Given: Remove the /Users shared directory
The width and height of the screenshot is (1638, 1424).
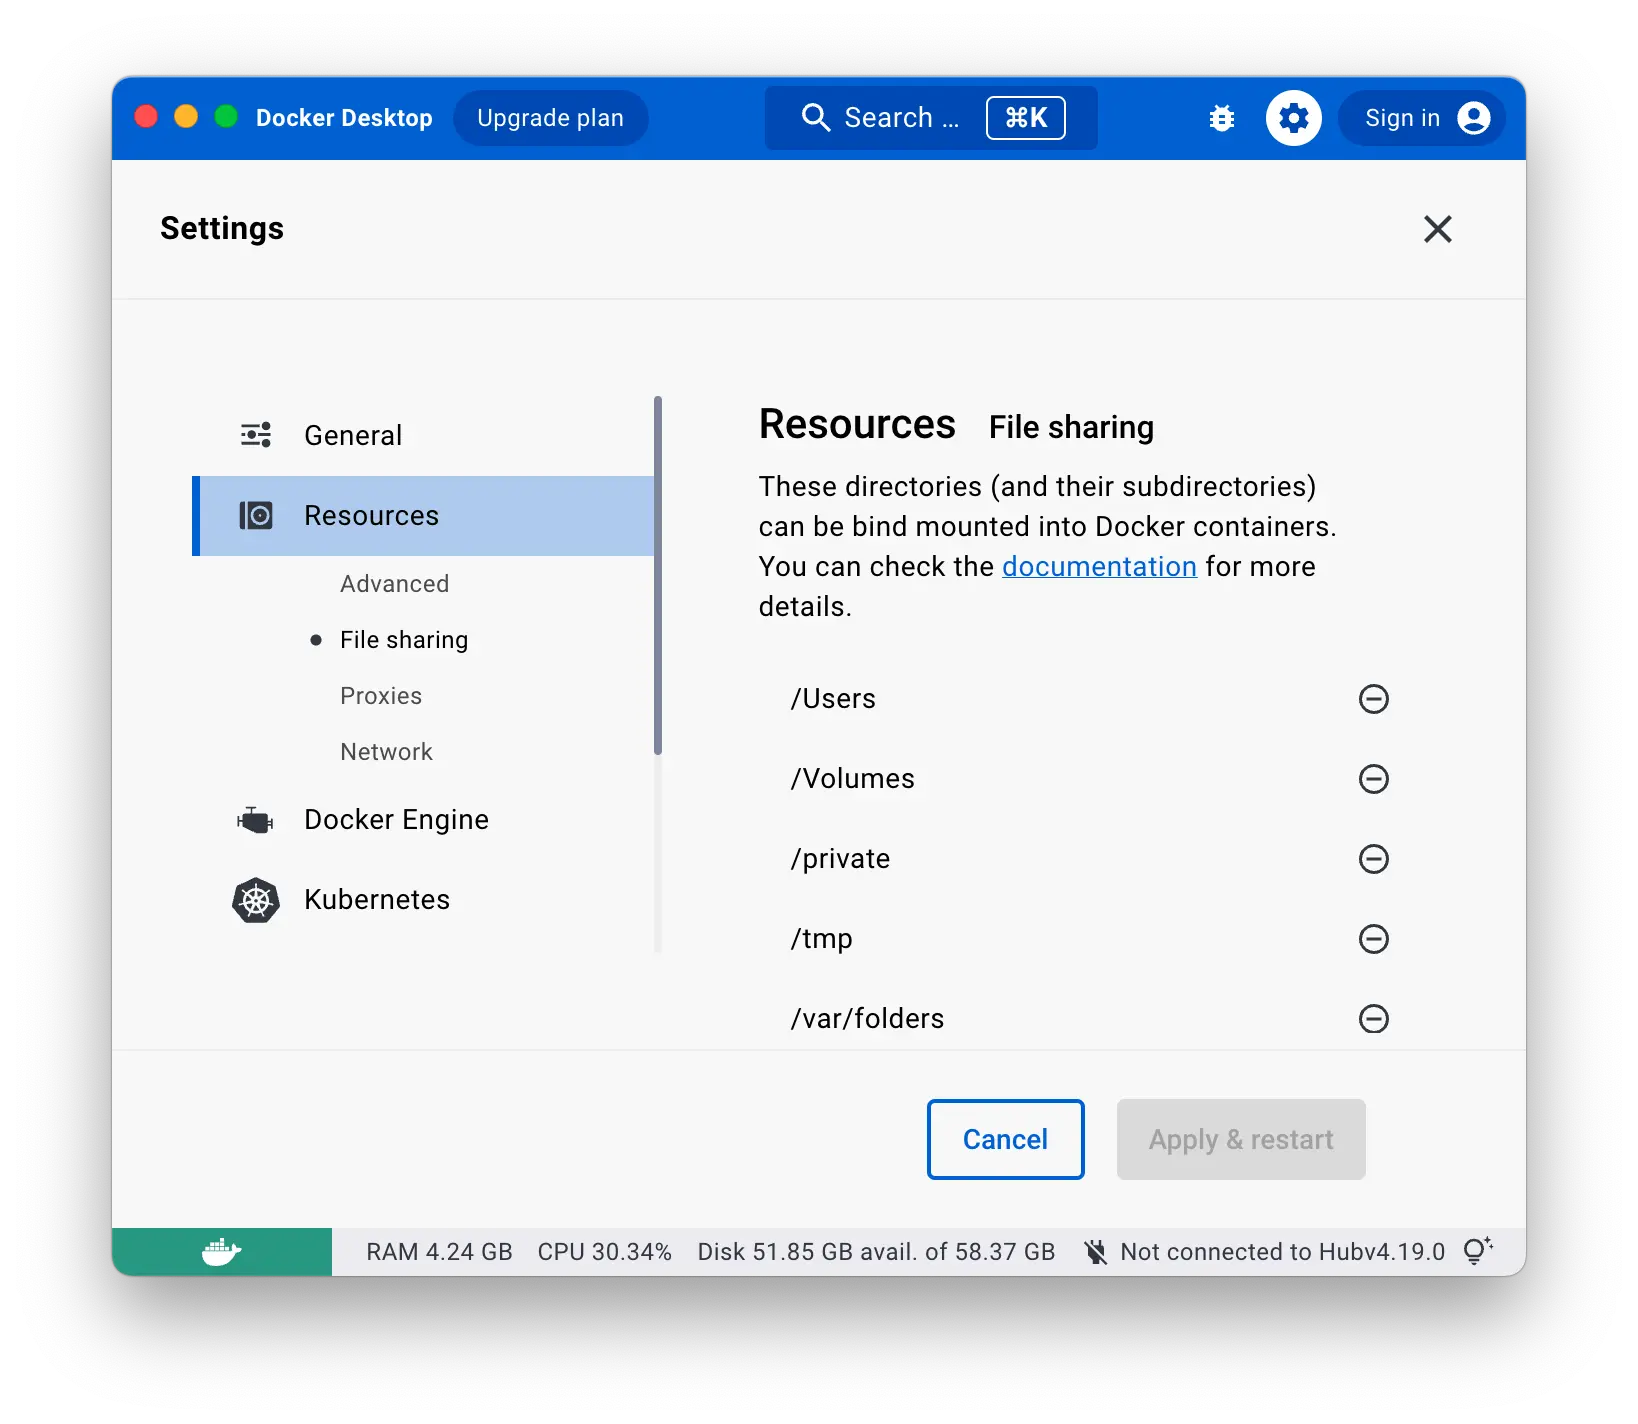Looking at the screenshot, I should tap(1374, 699).
